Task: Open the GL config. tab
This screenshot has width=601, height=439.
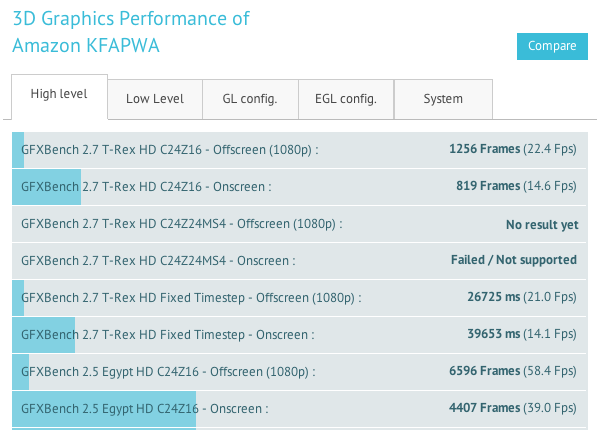Action: tap(249, 99)
